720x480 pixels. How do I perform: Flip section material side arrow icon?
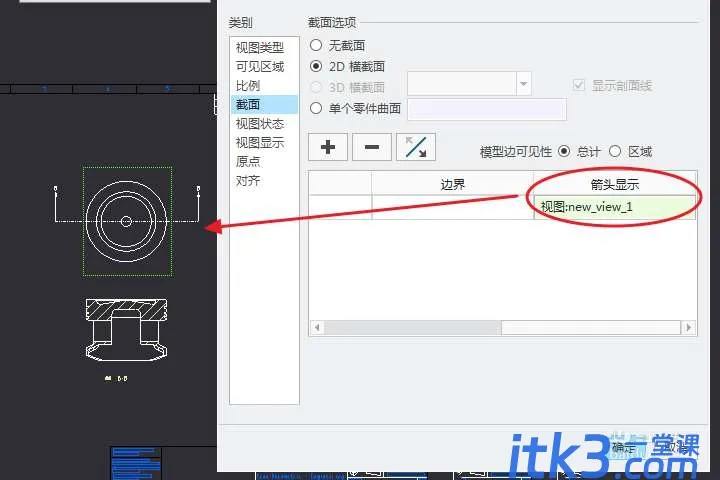[416, 147]
